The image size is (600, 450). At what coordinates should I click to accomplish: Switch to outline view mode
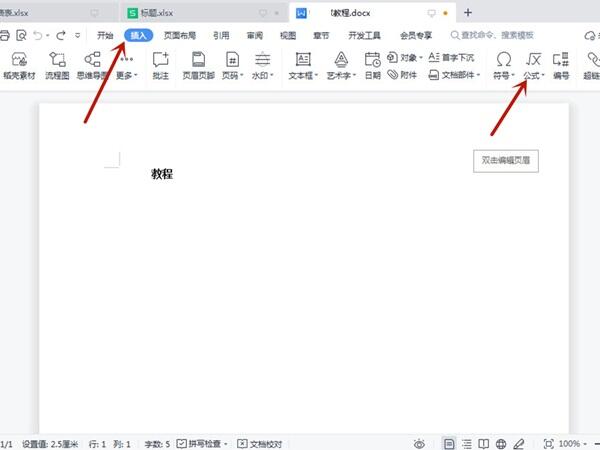click(x=466, y=444)
